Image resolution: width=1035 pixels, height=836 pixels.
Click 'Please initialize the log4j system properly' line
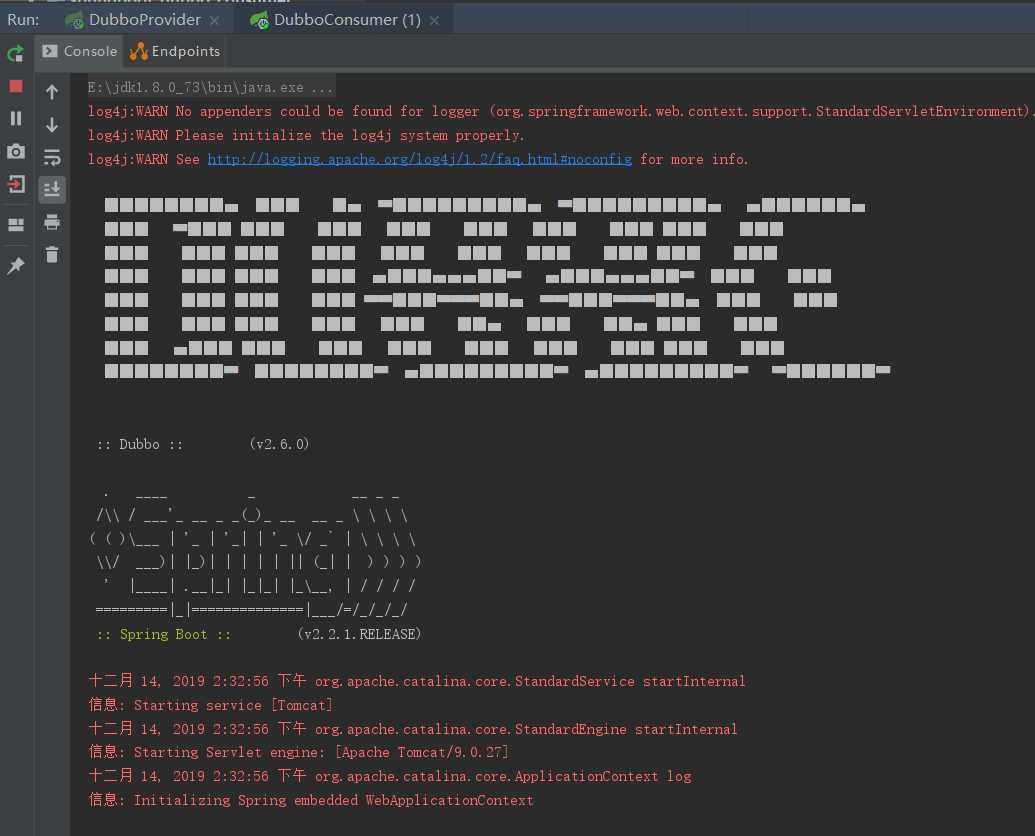coord(306,135)
